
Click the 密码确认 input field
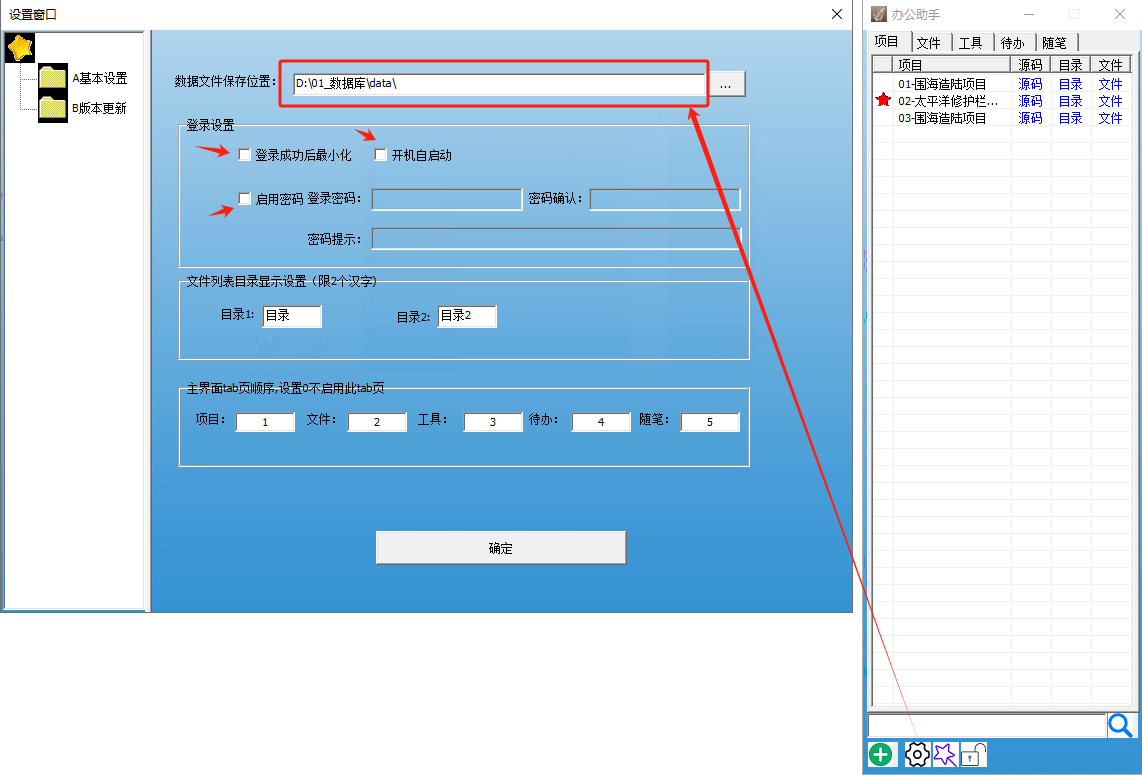tap(665, 199)
